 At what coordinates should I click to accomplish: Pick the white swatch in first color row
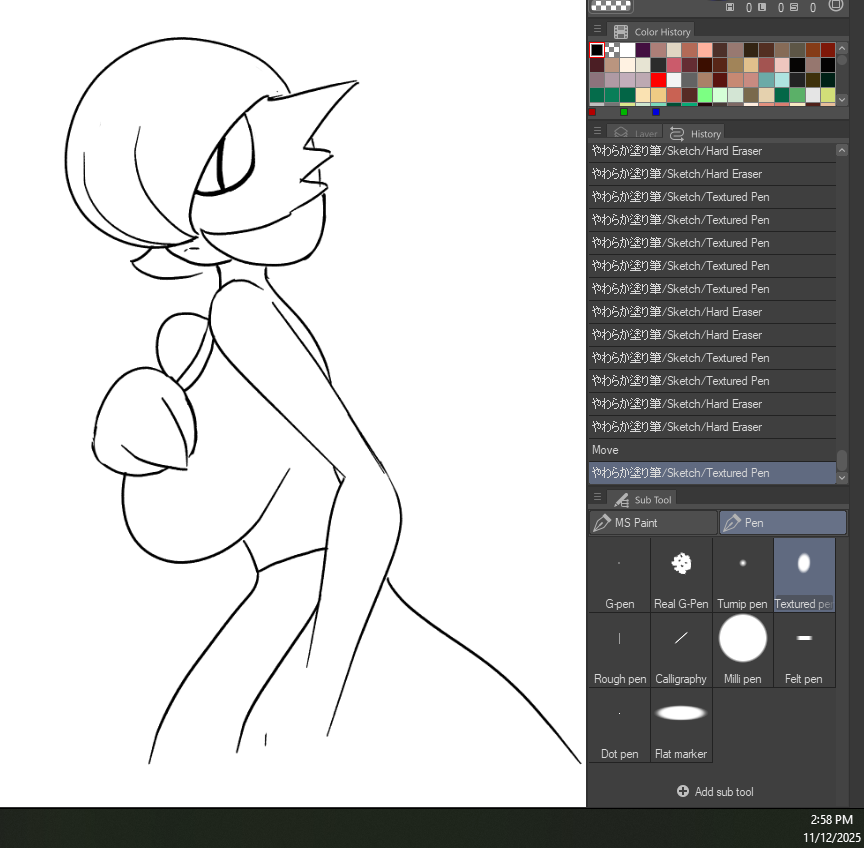point(628,50)
